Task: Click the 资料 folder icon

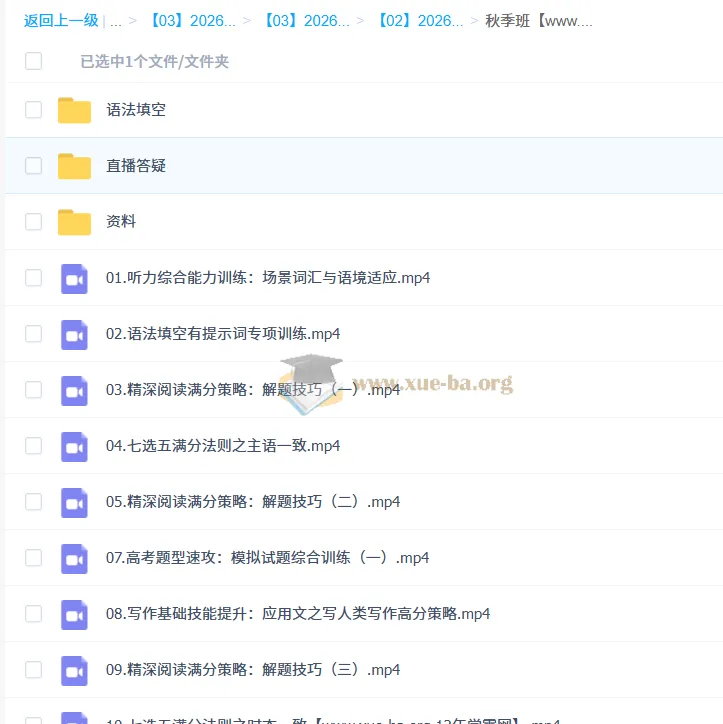Action: point(74,222)
